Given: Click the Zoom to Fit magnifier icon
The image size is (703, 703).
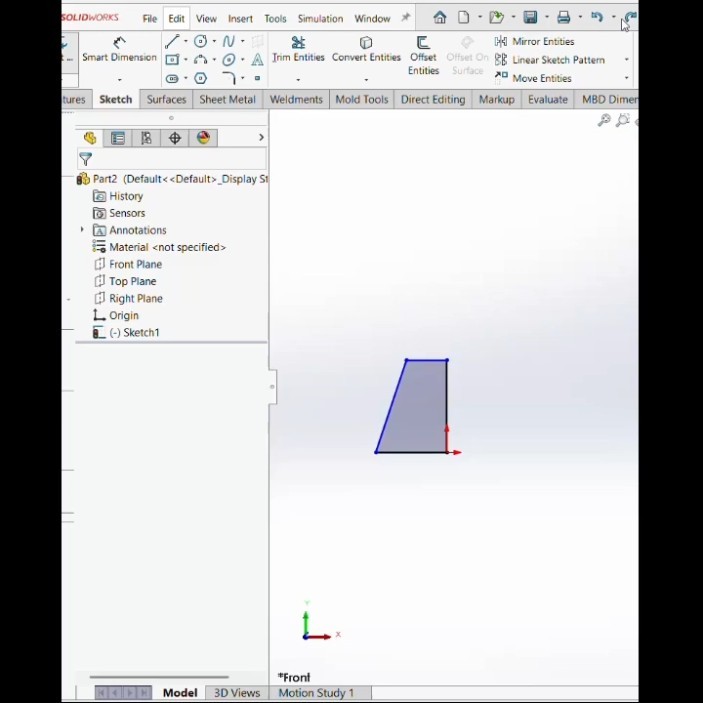Looking at the screenshot, I should point(604,120).
